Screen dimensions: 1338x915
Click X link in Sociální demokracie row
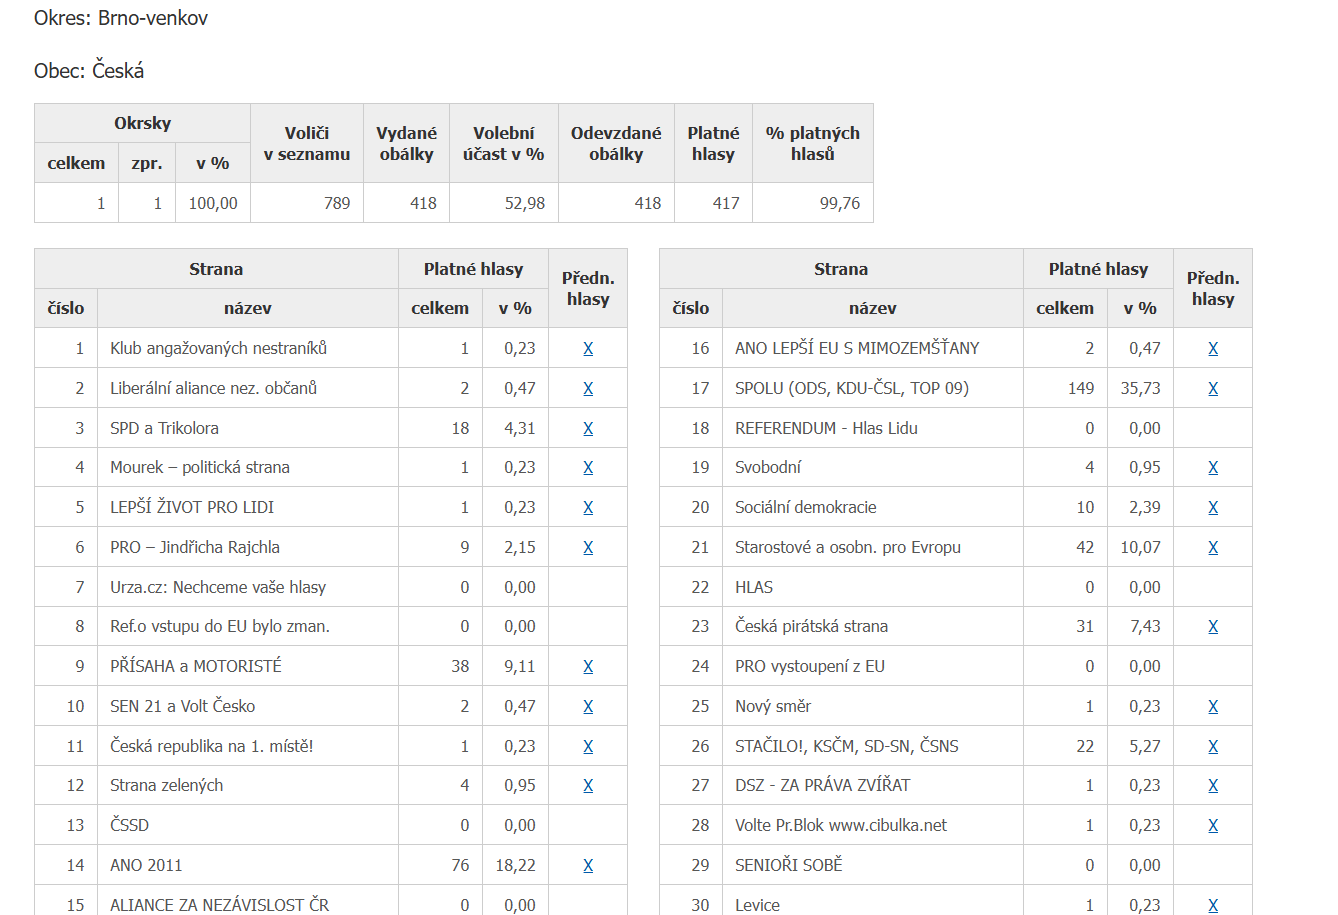tap(1213, 507)
